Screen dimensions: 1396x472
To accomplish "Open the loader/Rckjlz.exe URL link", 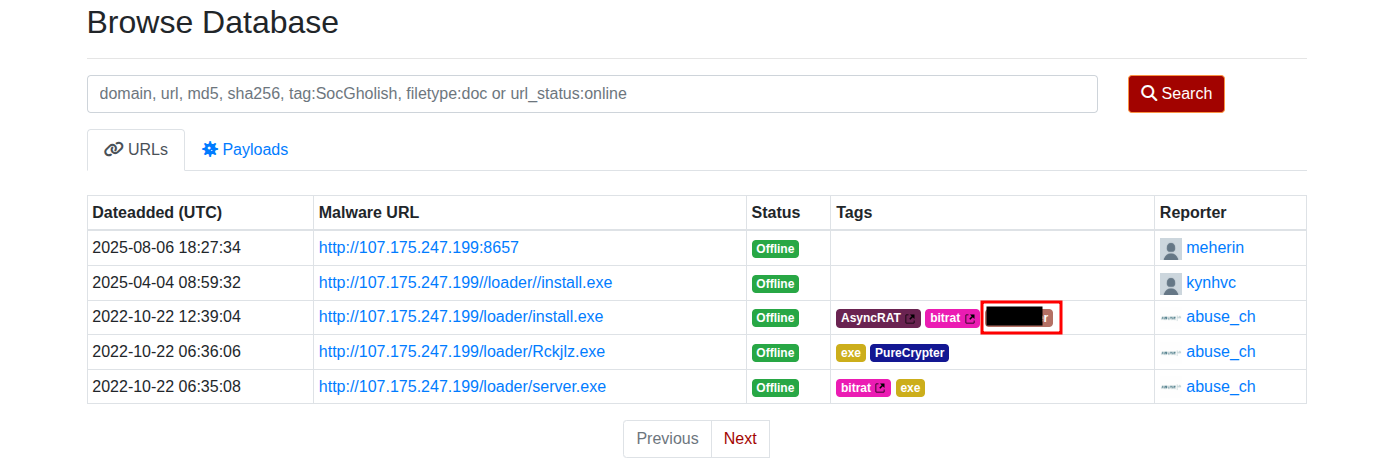I will pyautogui.click(x=461, y=352).
